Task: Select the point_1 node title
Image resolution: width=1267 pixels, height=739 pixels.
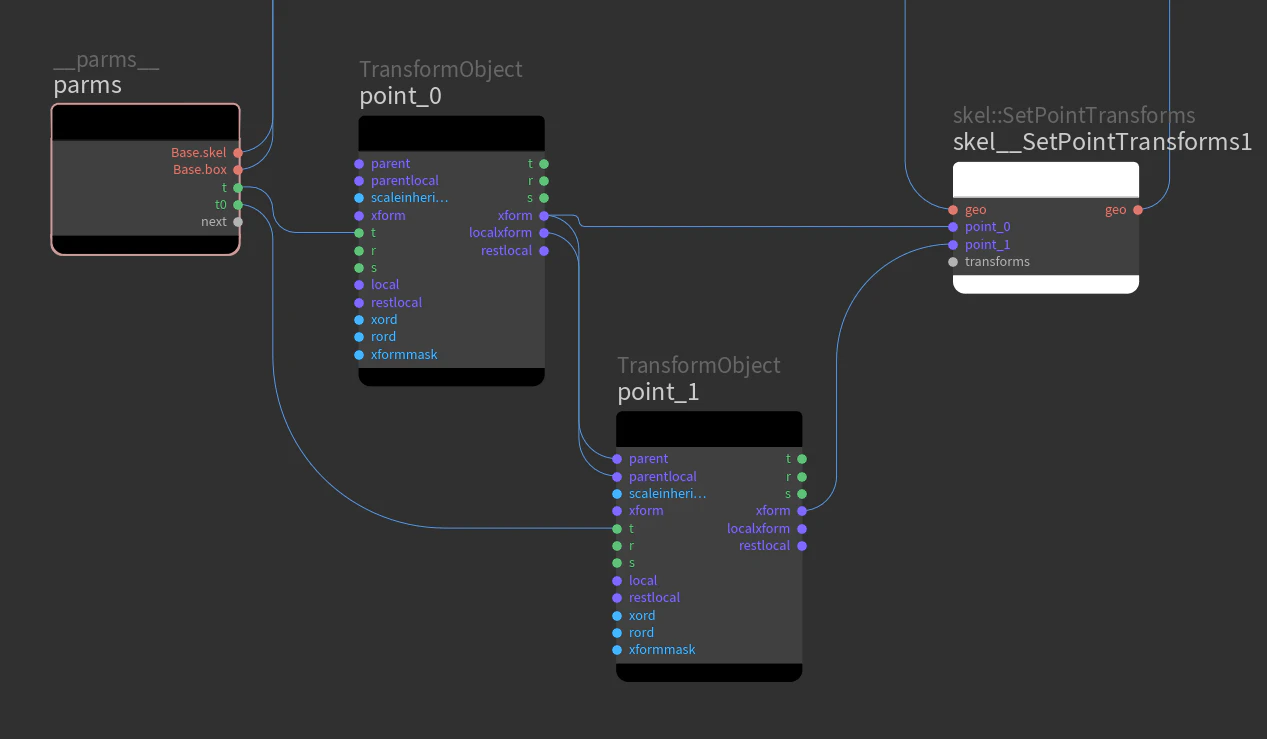Action: 658,392
